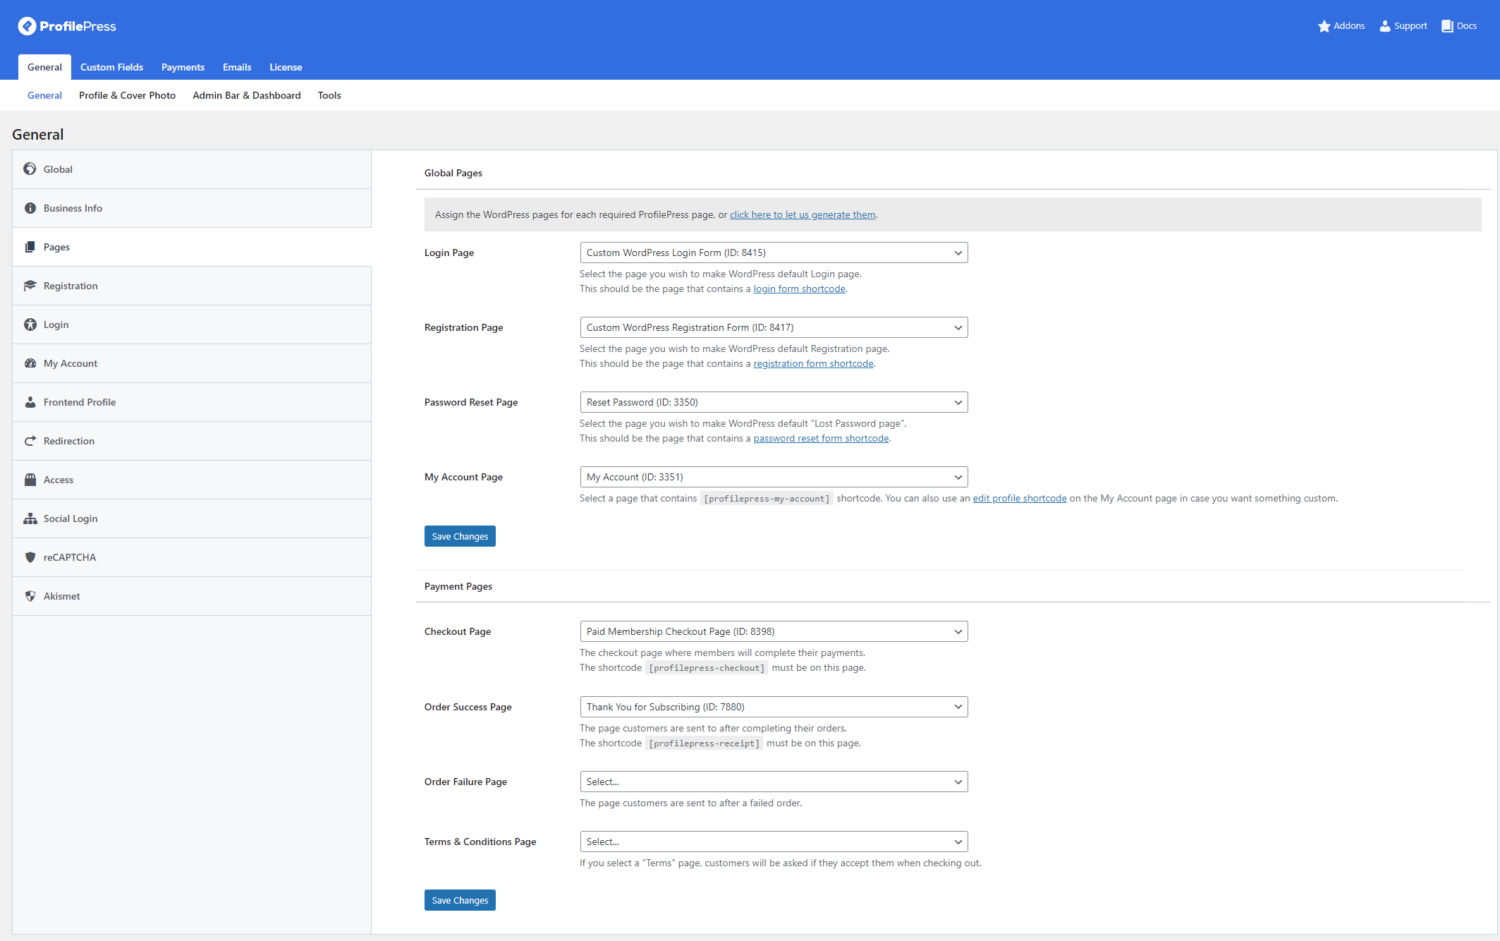Select the General sub-tab
This screenshot has height=941, width=1500.
[45, 96]
